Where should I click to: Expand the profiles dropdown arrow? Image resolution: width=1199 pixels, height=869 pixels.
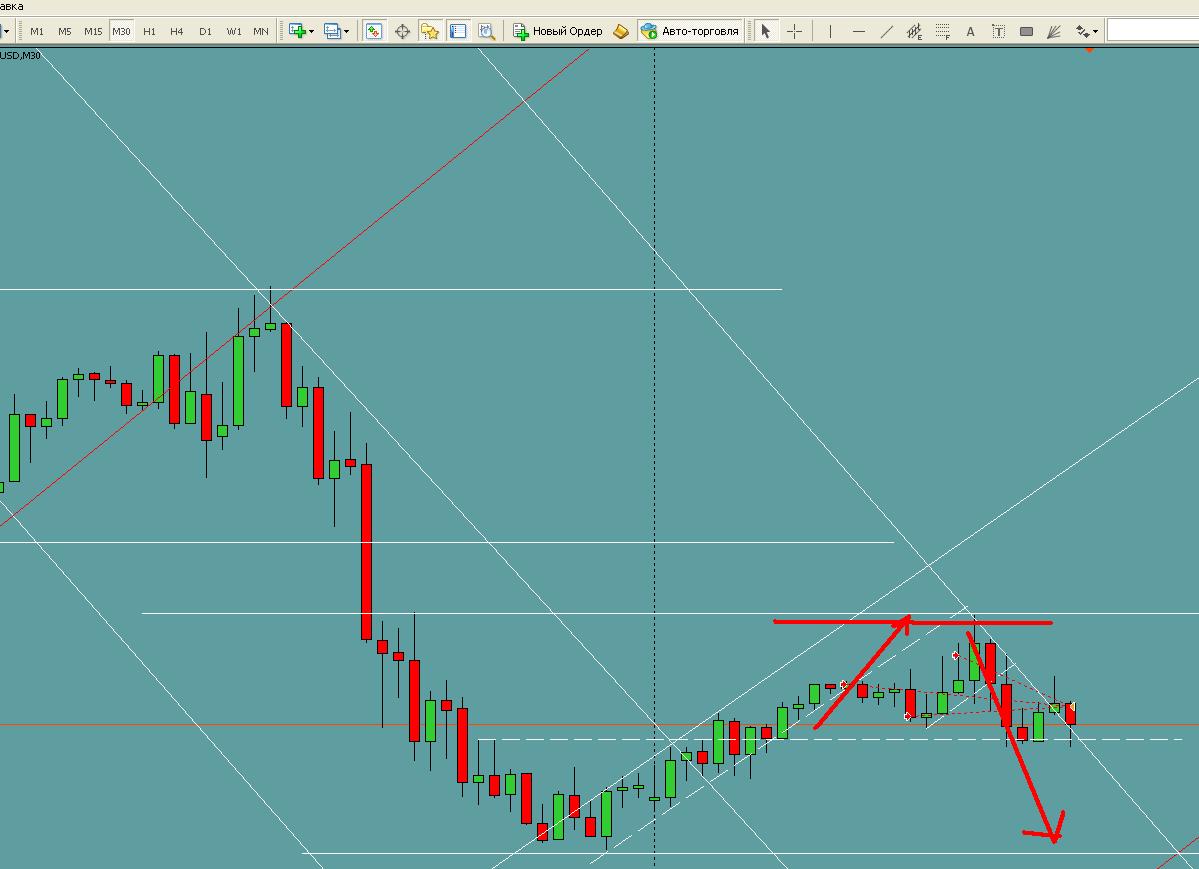pyautogui.click(x=346, y=31)
